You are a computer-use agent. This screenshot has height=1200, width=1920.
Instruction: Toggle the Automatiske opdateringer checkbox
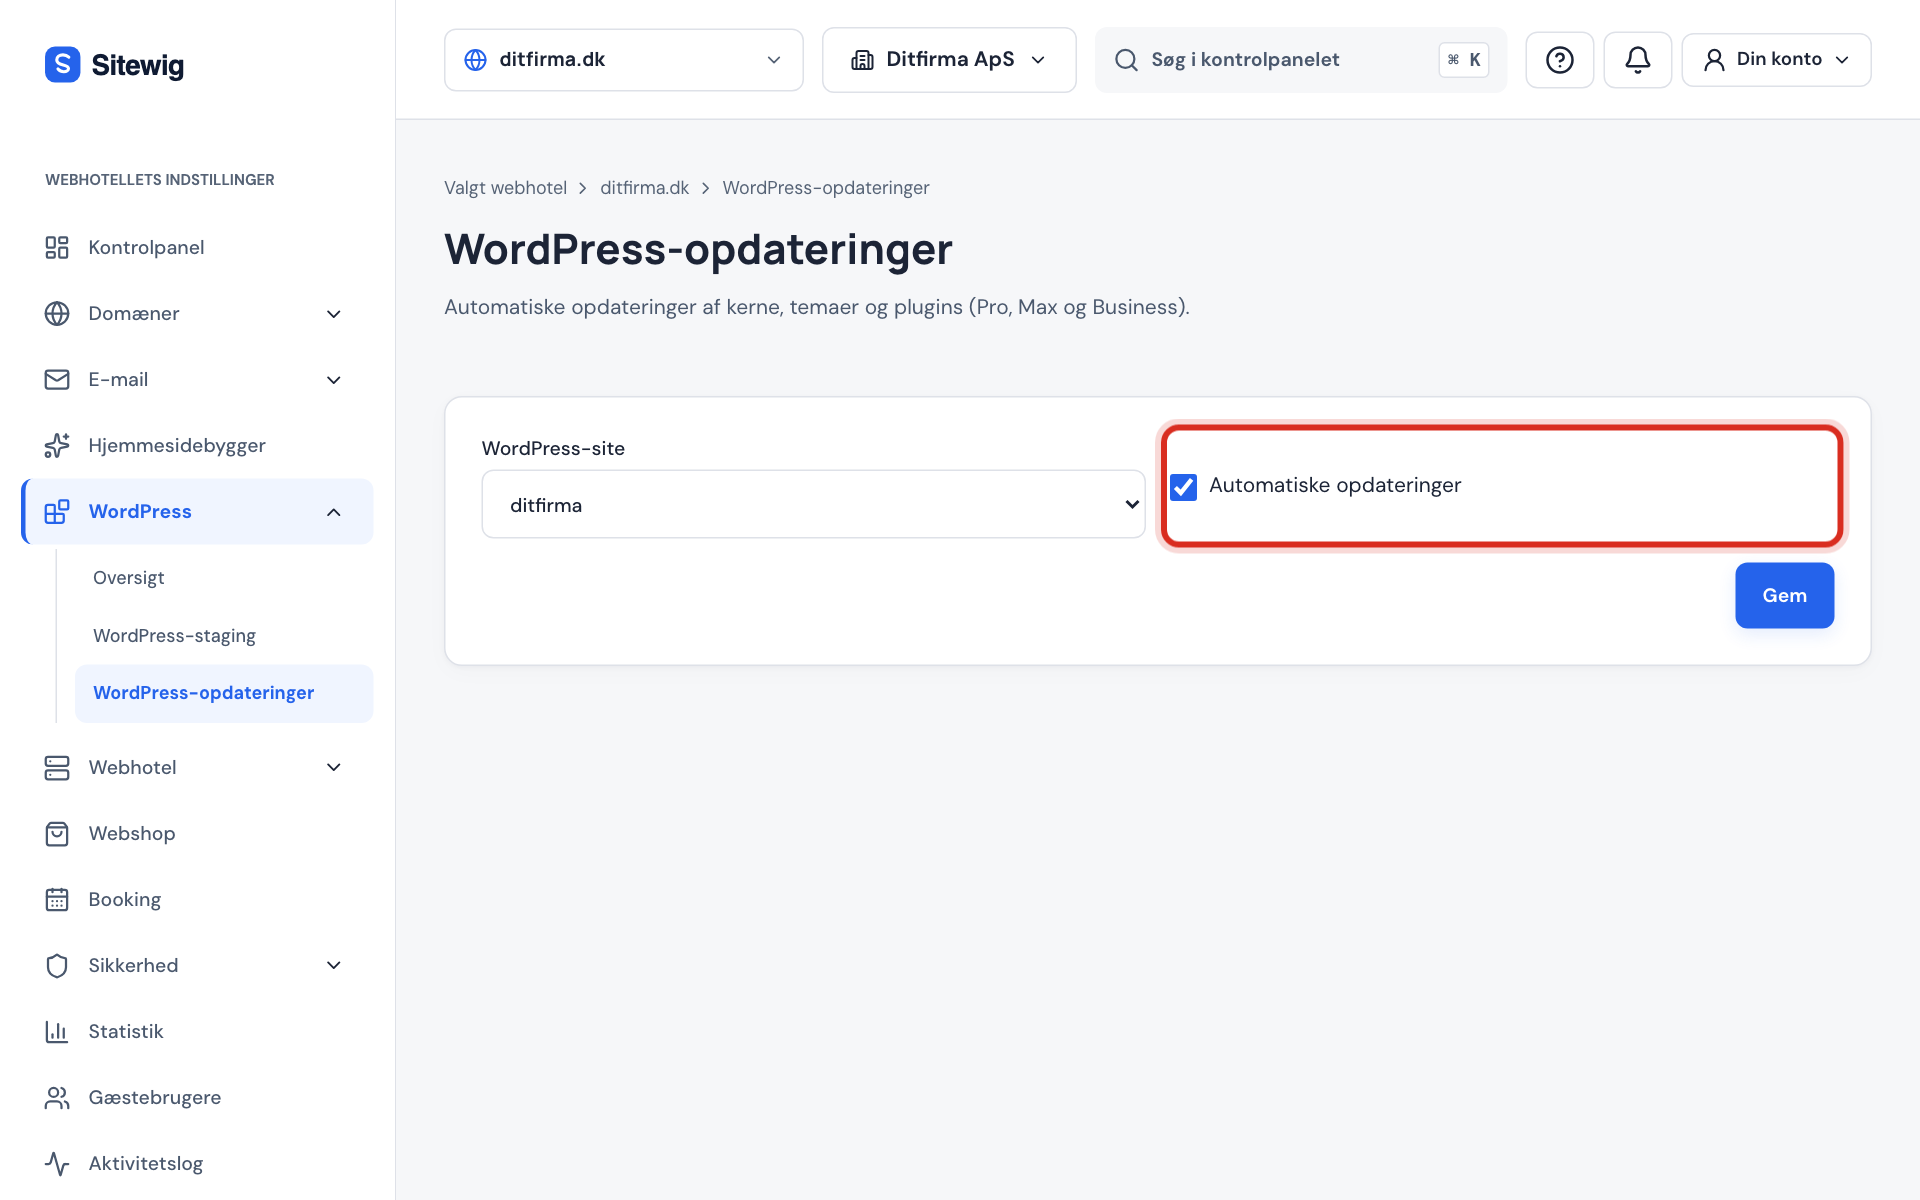coord(1183,487)
